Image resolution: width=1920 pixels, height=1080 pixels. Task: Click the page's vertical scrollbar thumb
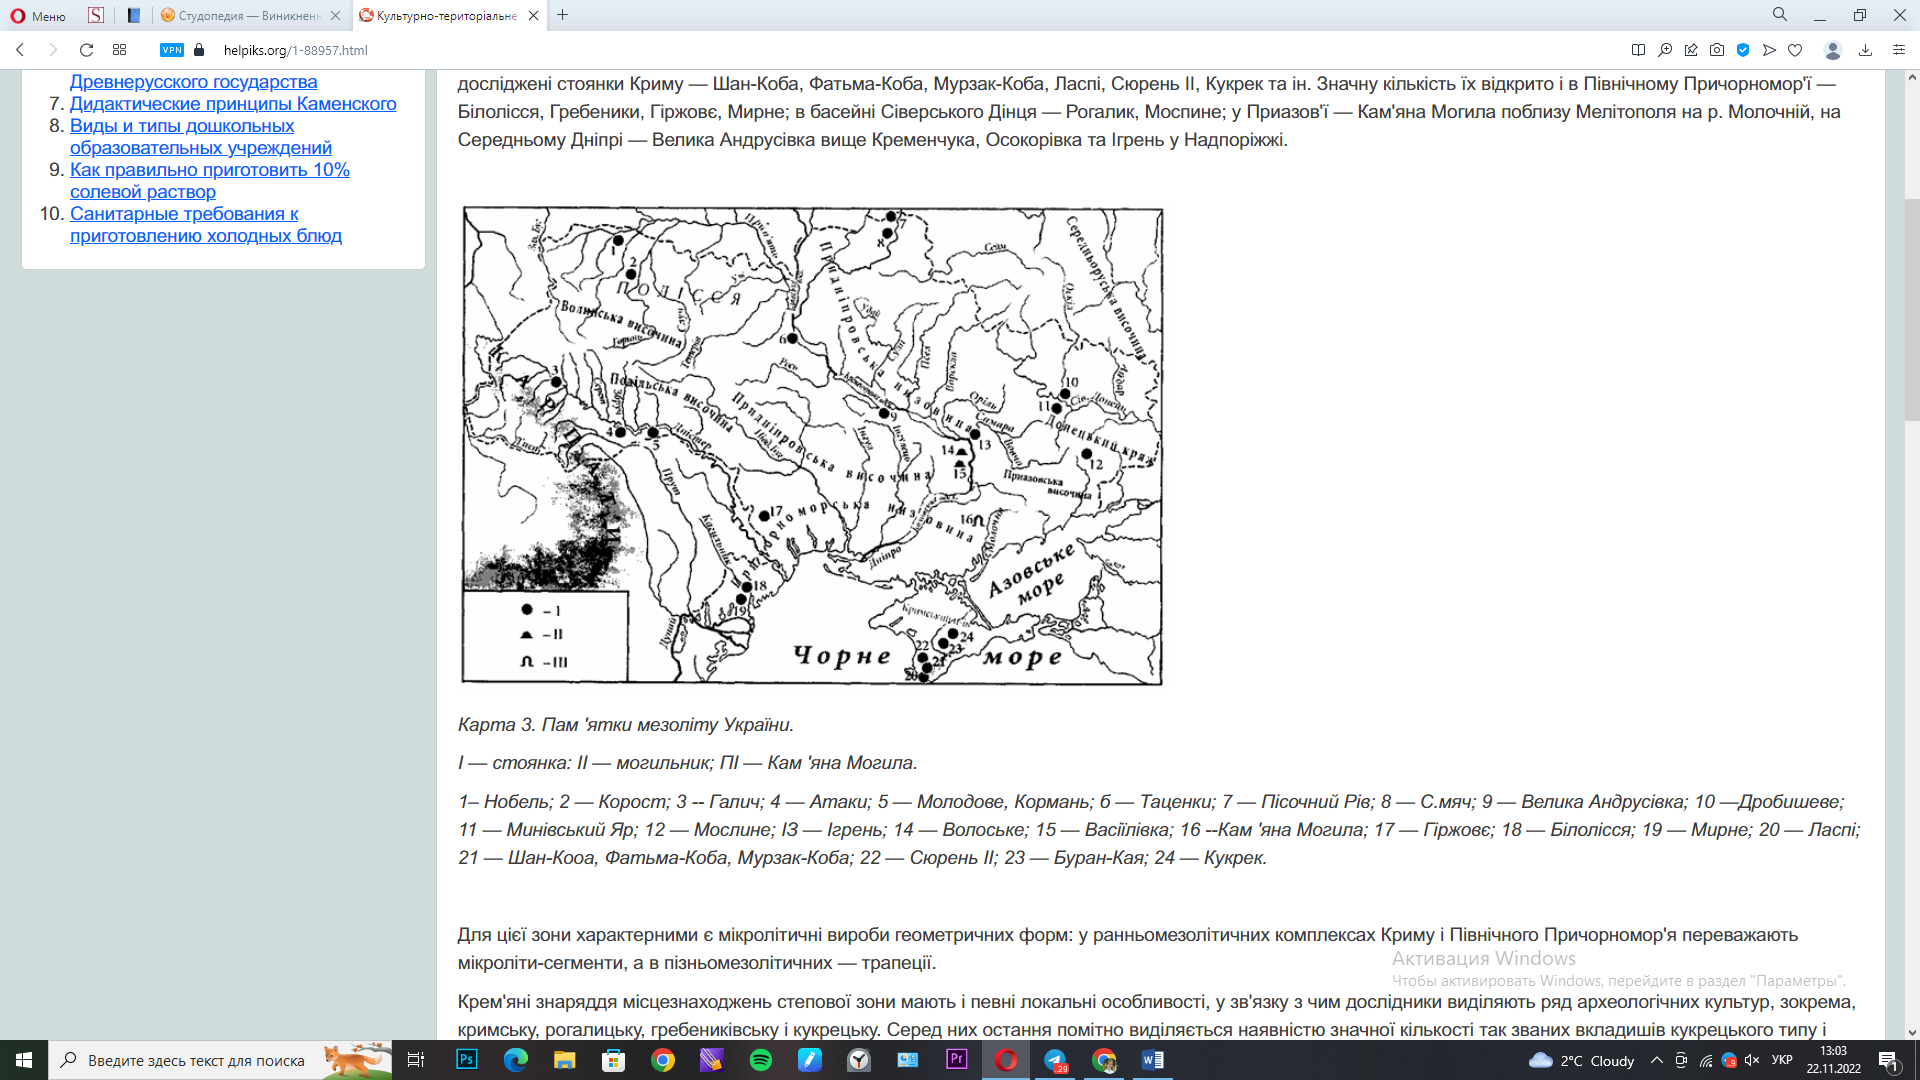pyautogui.click(x=1912, y=310)
